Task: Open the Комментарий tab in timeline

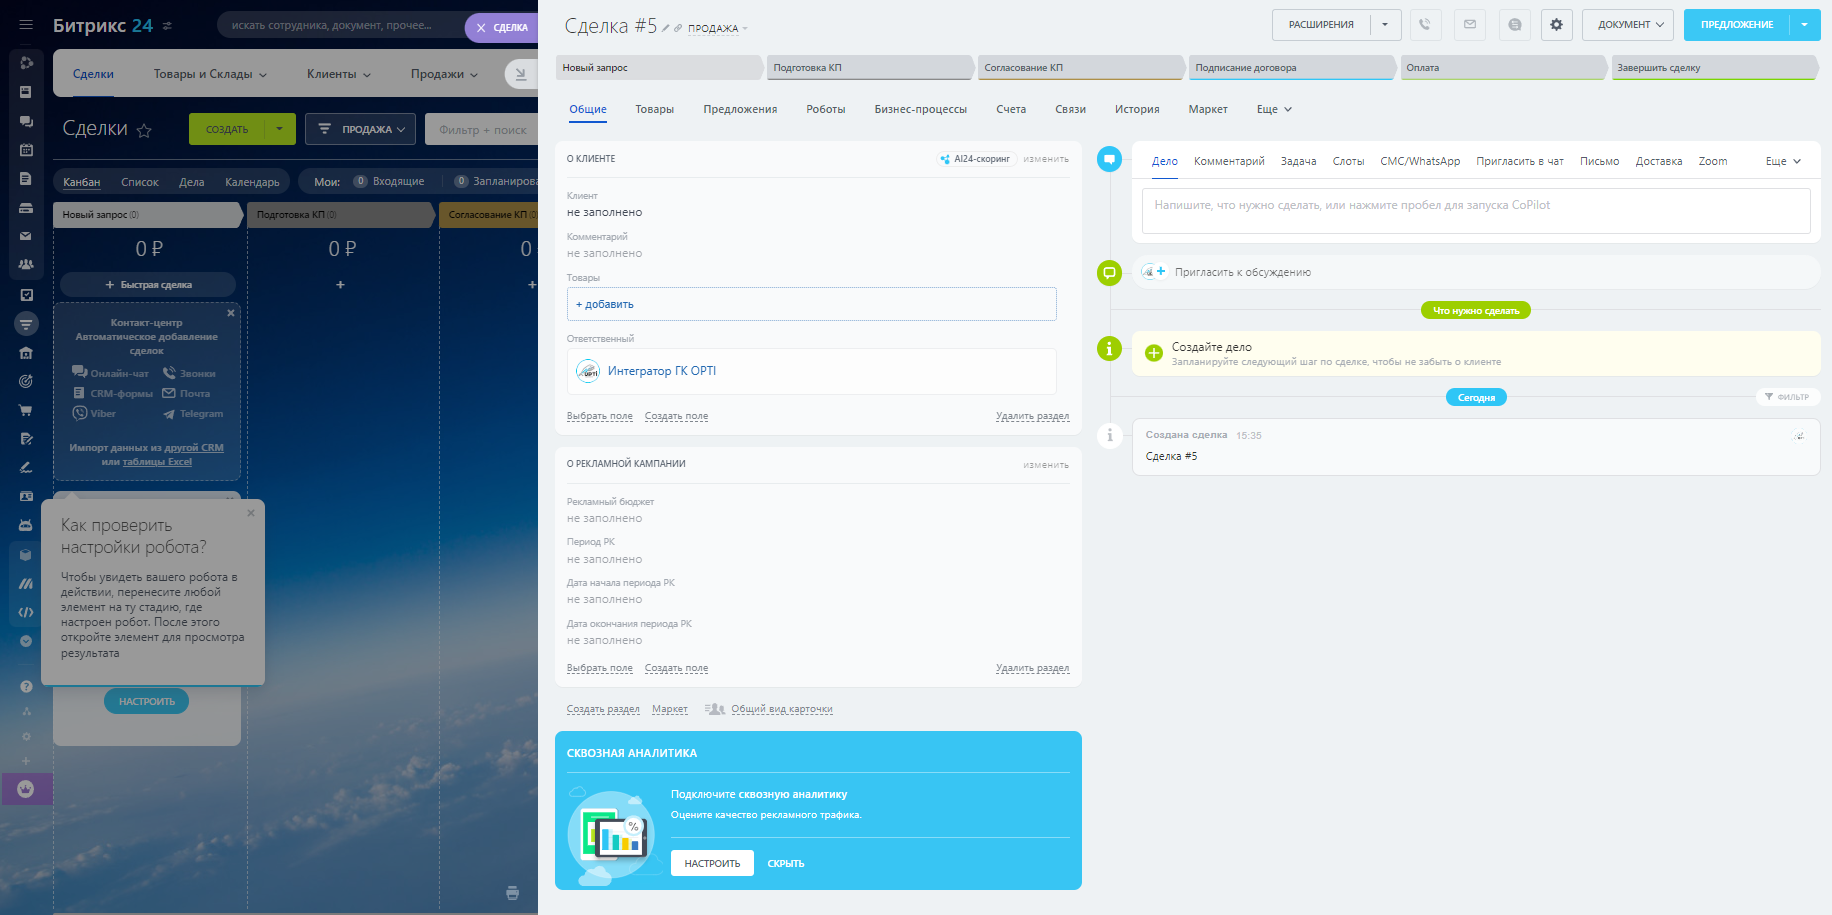Action: [1228, 161]
